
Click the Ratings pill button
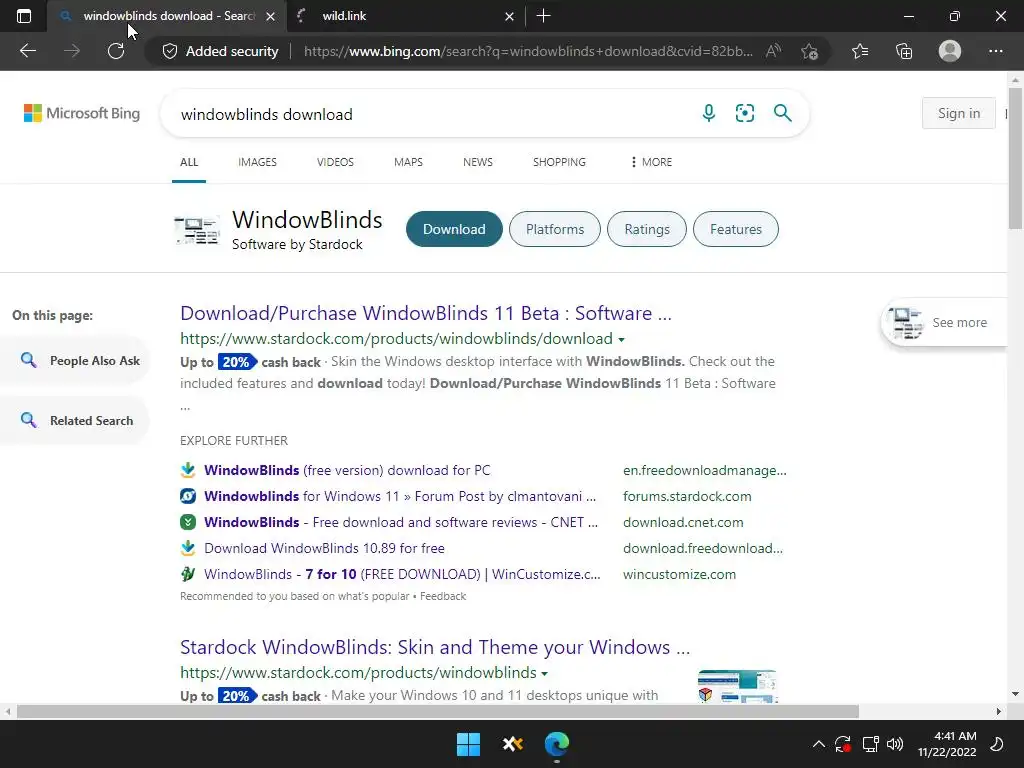[647, 229]
